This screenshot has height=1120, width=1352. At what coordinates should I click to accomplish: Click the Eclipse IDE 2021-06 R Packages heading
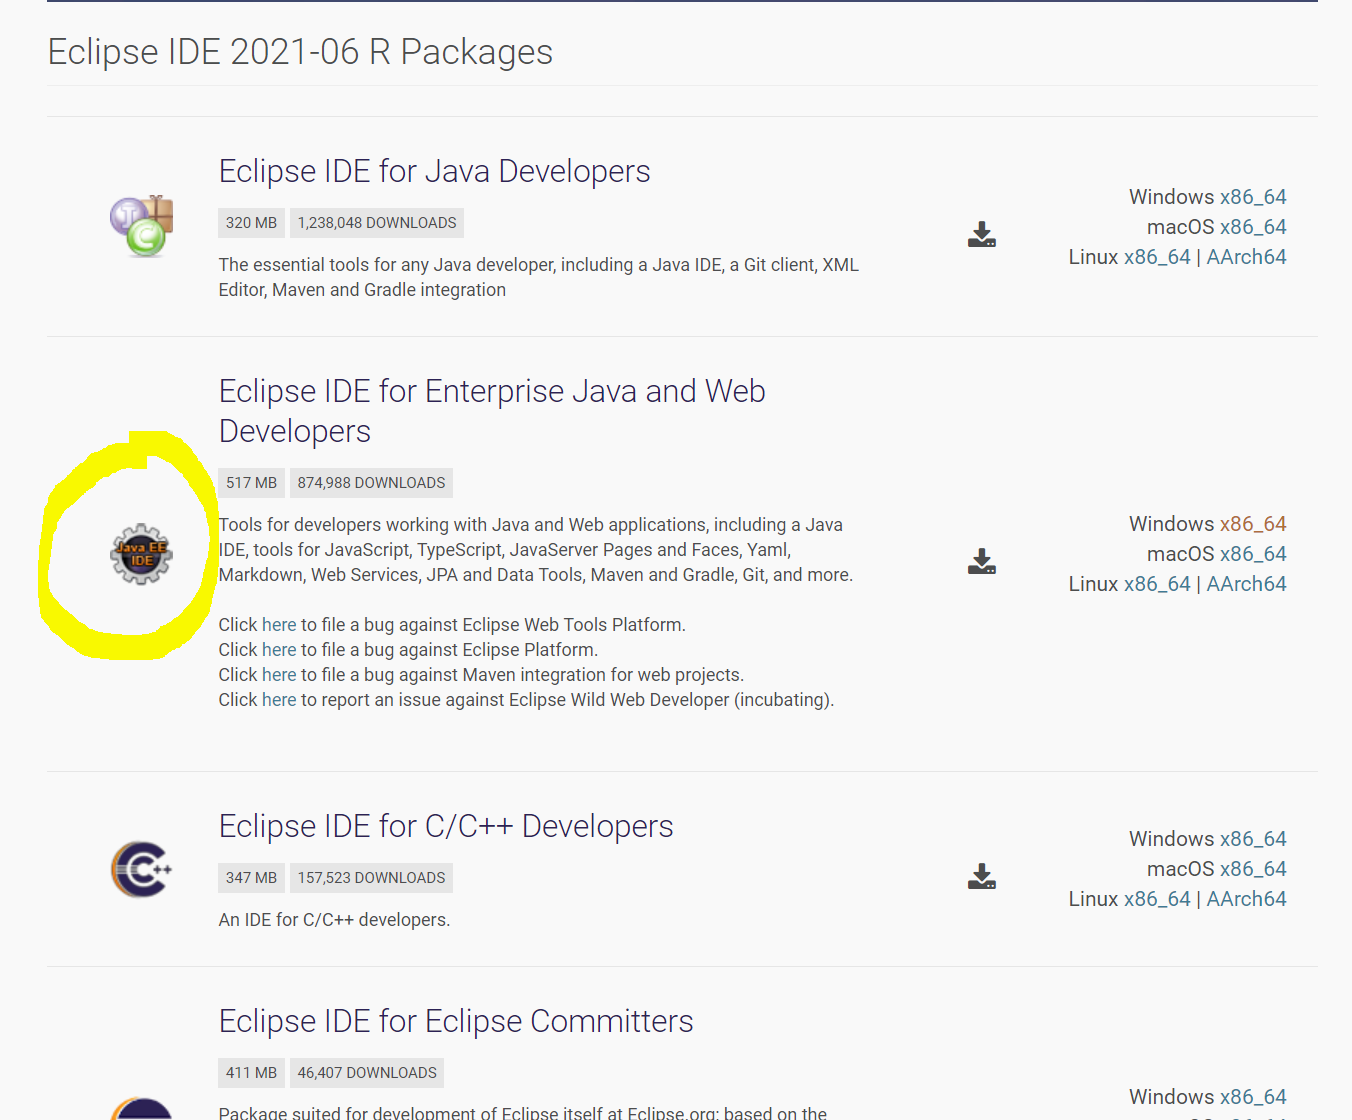click(300, 52)
